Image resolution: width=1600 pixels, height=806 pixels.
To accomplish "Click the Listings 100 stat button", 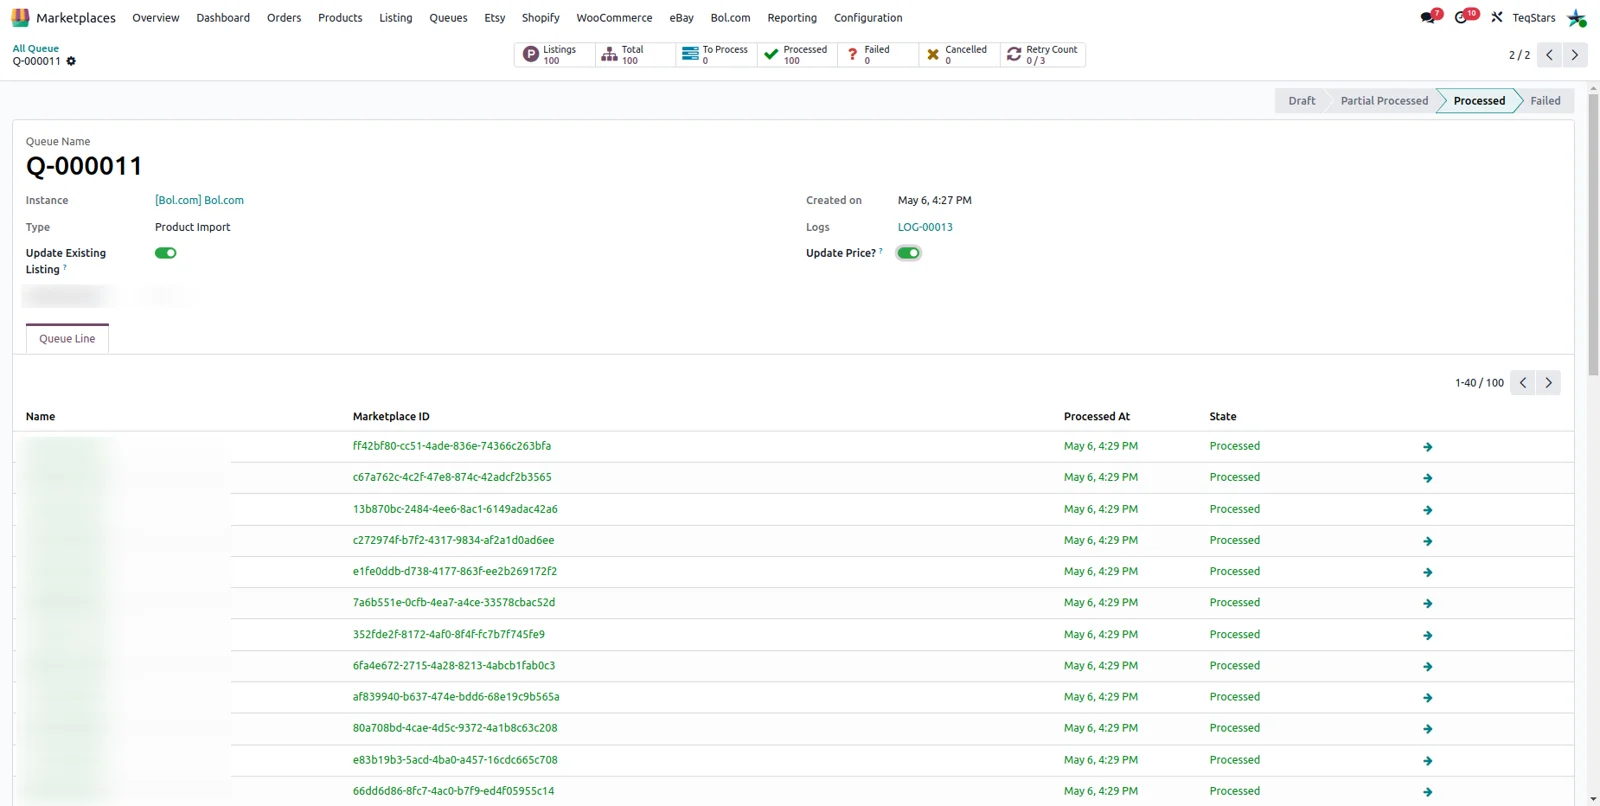I will 555,55.
